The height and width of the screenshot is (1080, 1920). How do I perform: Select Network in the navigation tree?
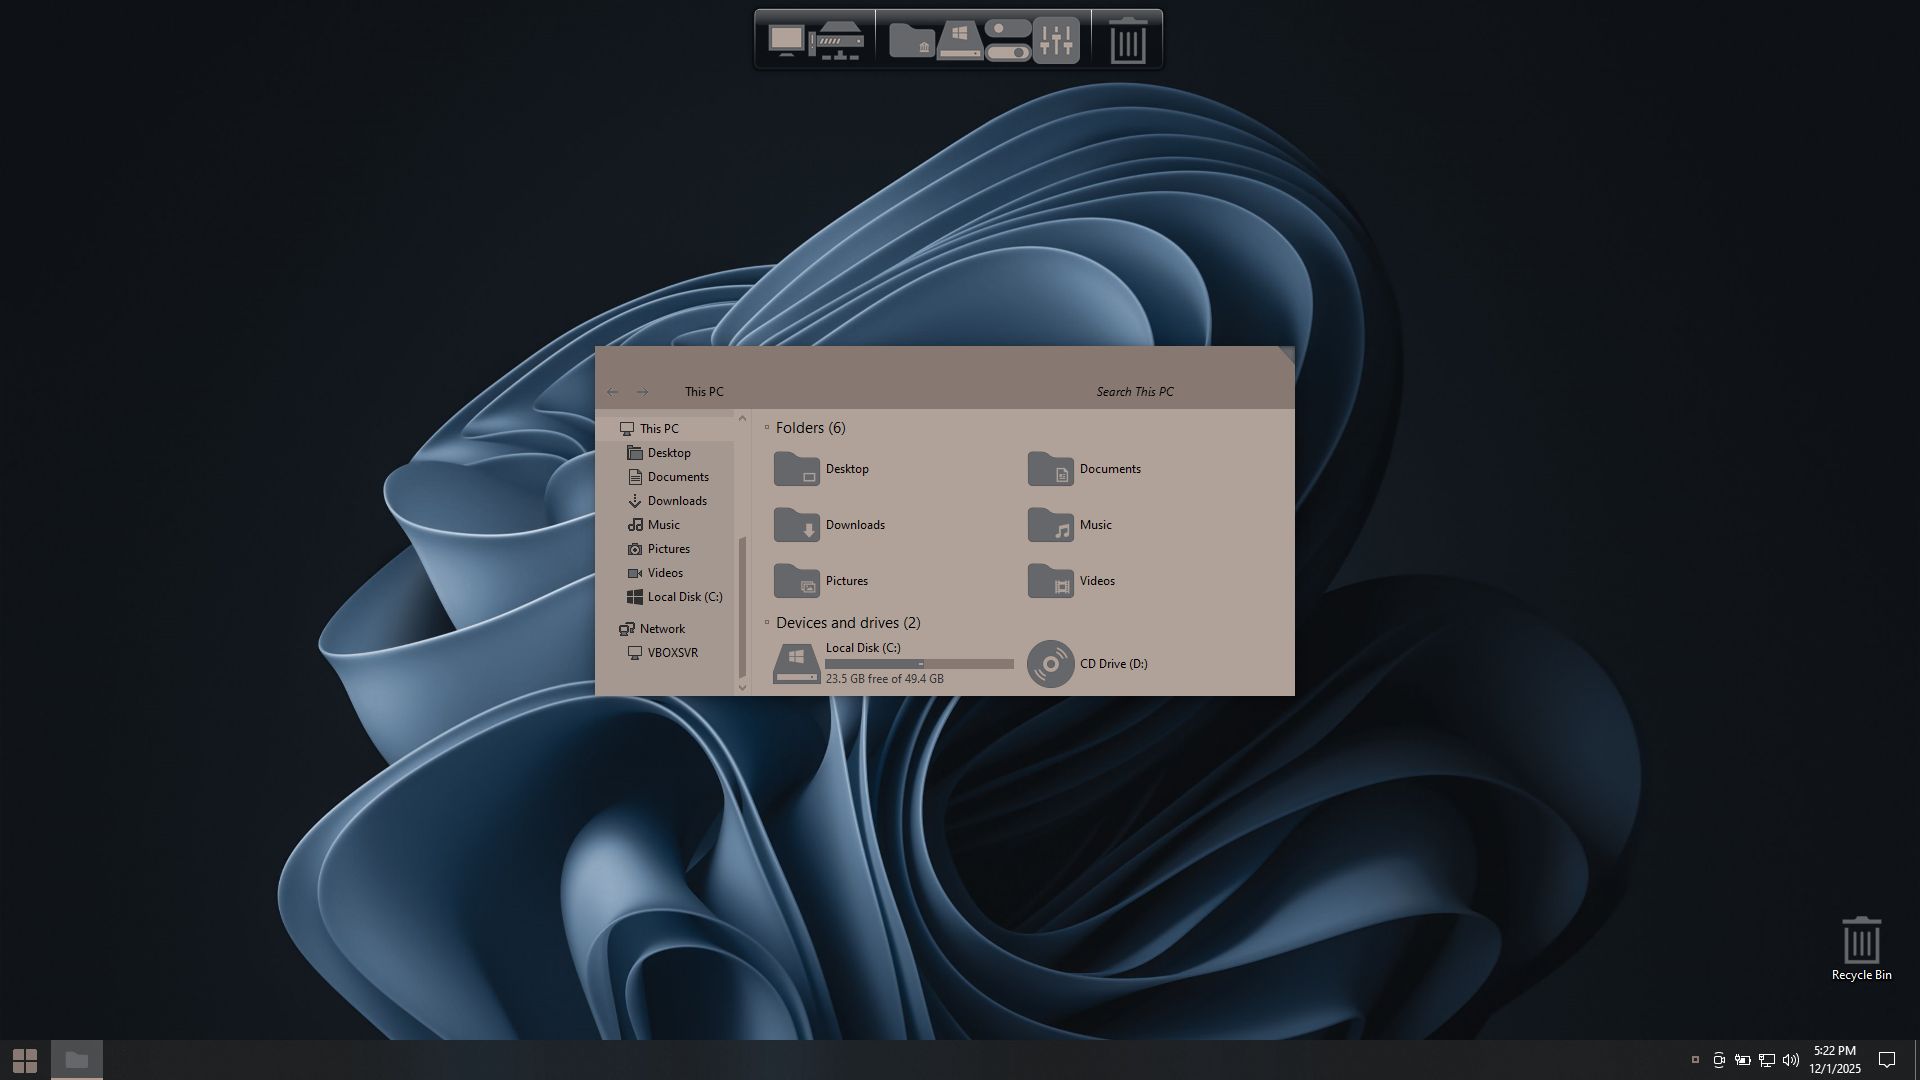coord(662,629)
